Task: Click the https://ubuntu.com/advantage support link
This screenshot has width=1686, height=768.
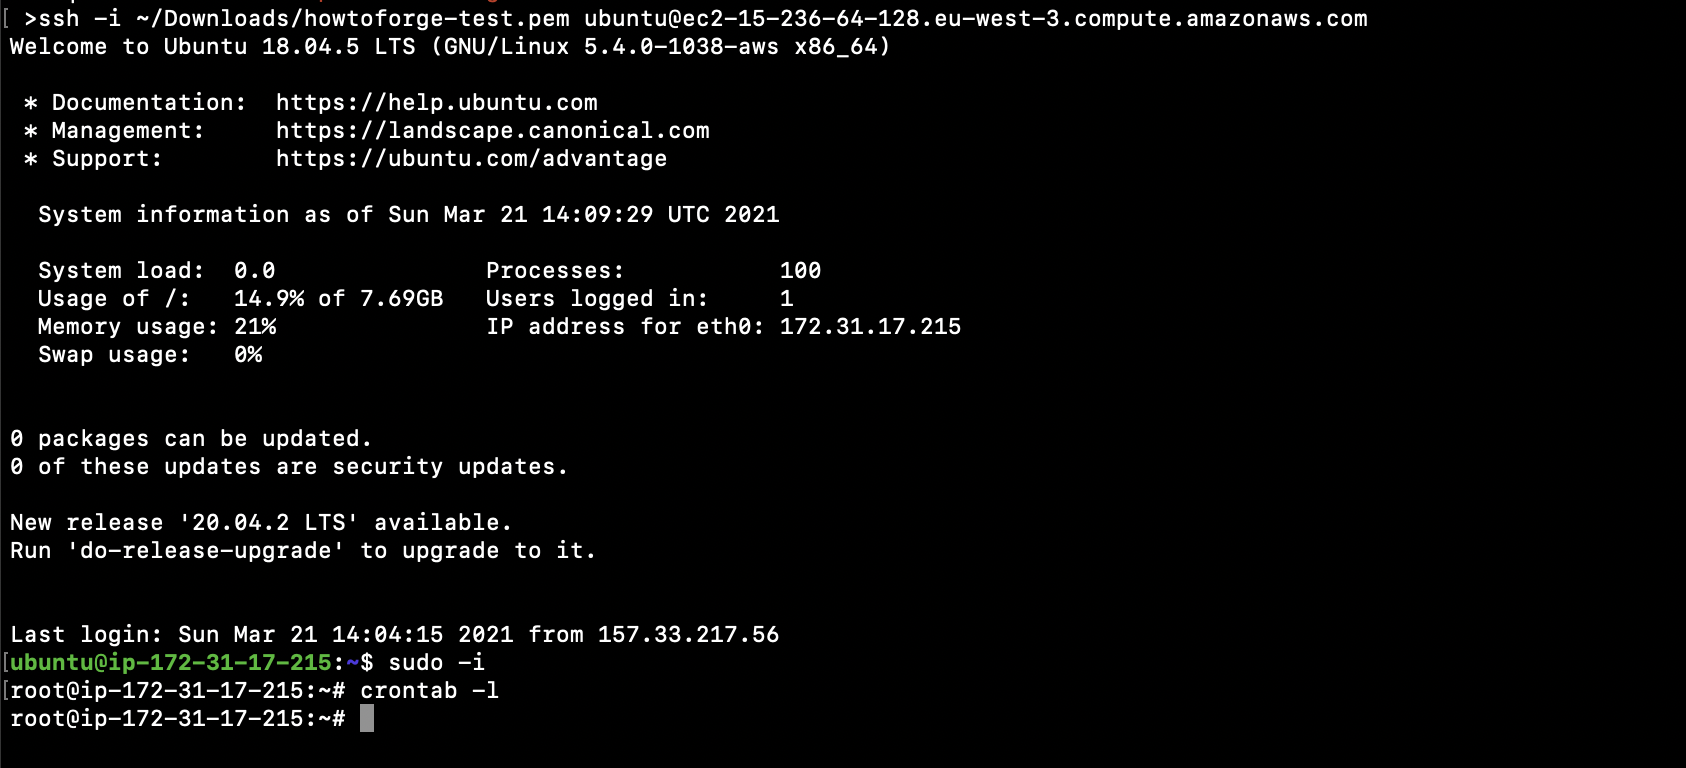Action: coord(471,159)
